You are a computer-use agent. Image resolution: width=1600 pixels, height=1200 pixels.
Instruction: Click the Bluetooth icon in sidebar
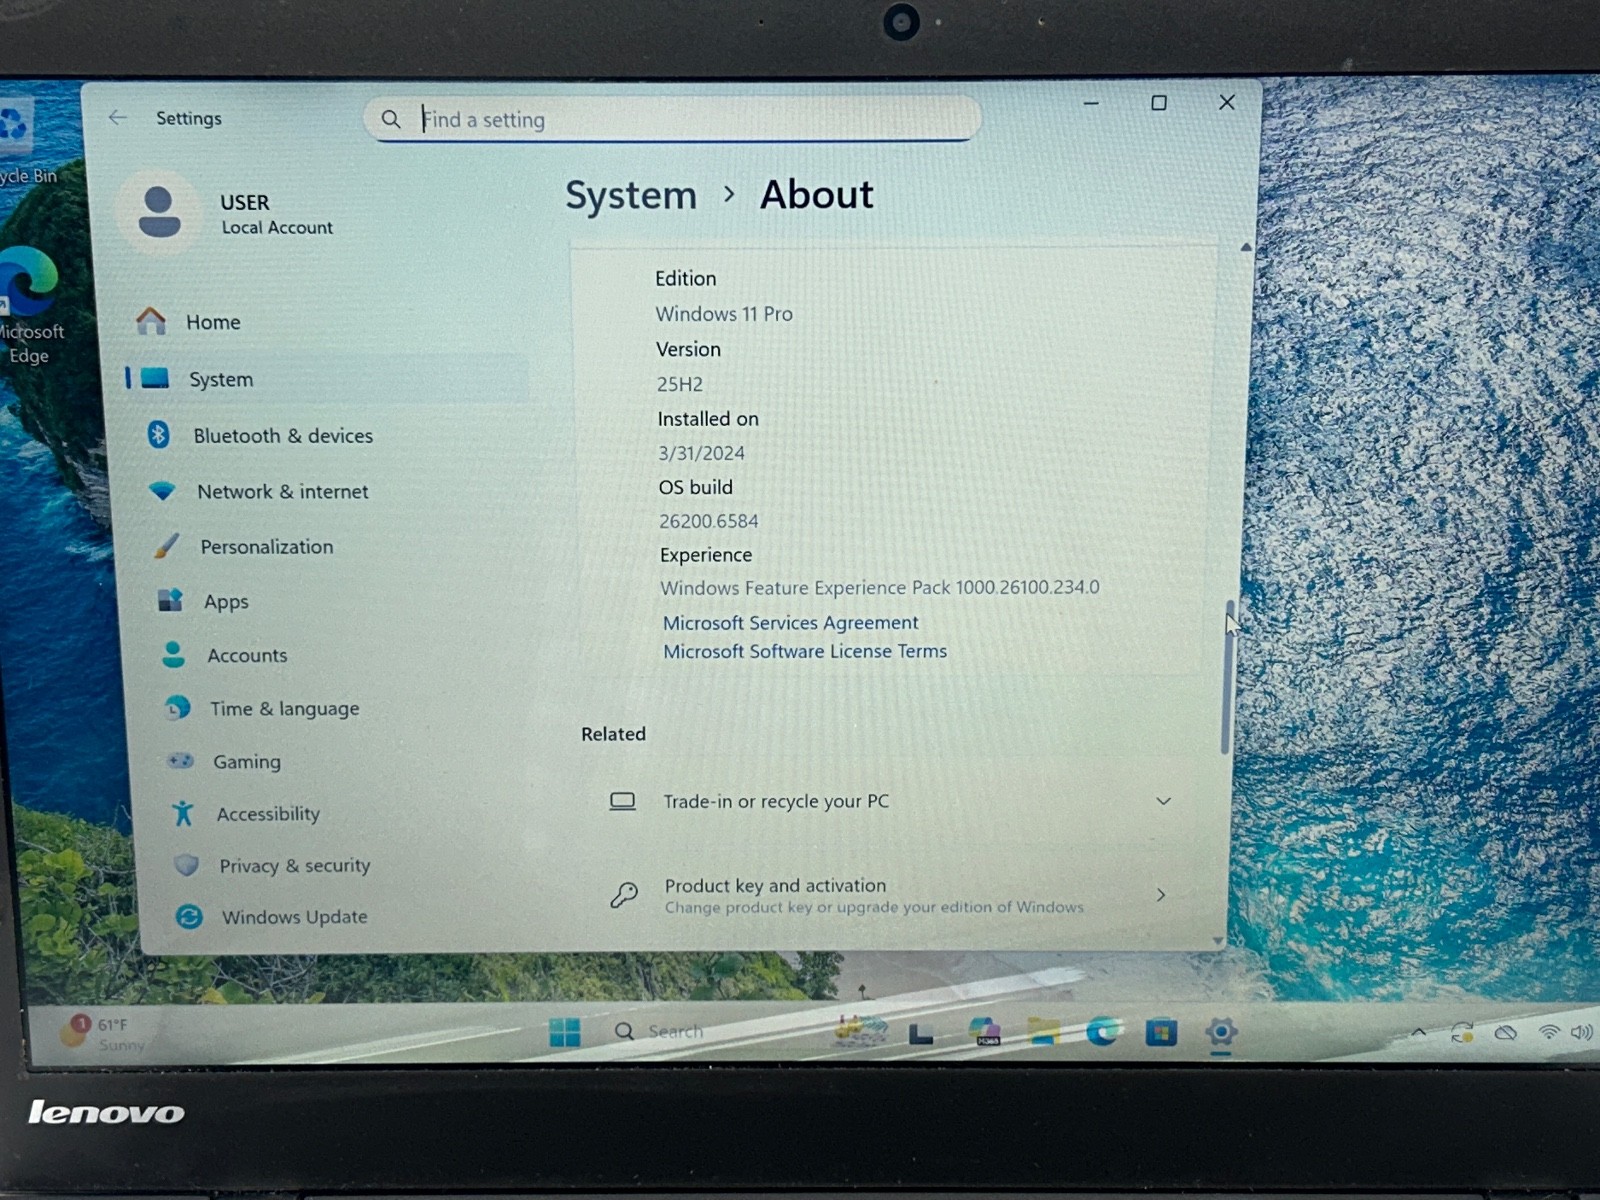(158, 435)
